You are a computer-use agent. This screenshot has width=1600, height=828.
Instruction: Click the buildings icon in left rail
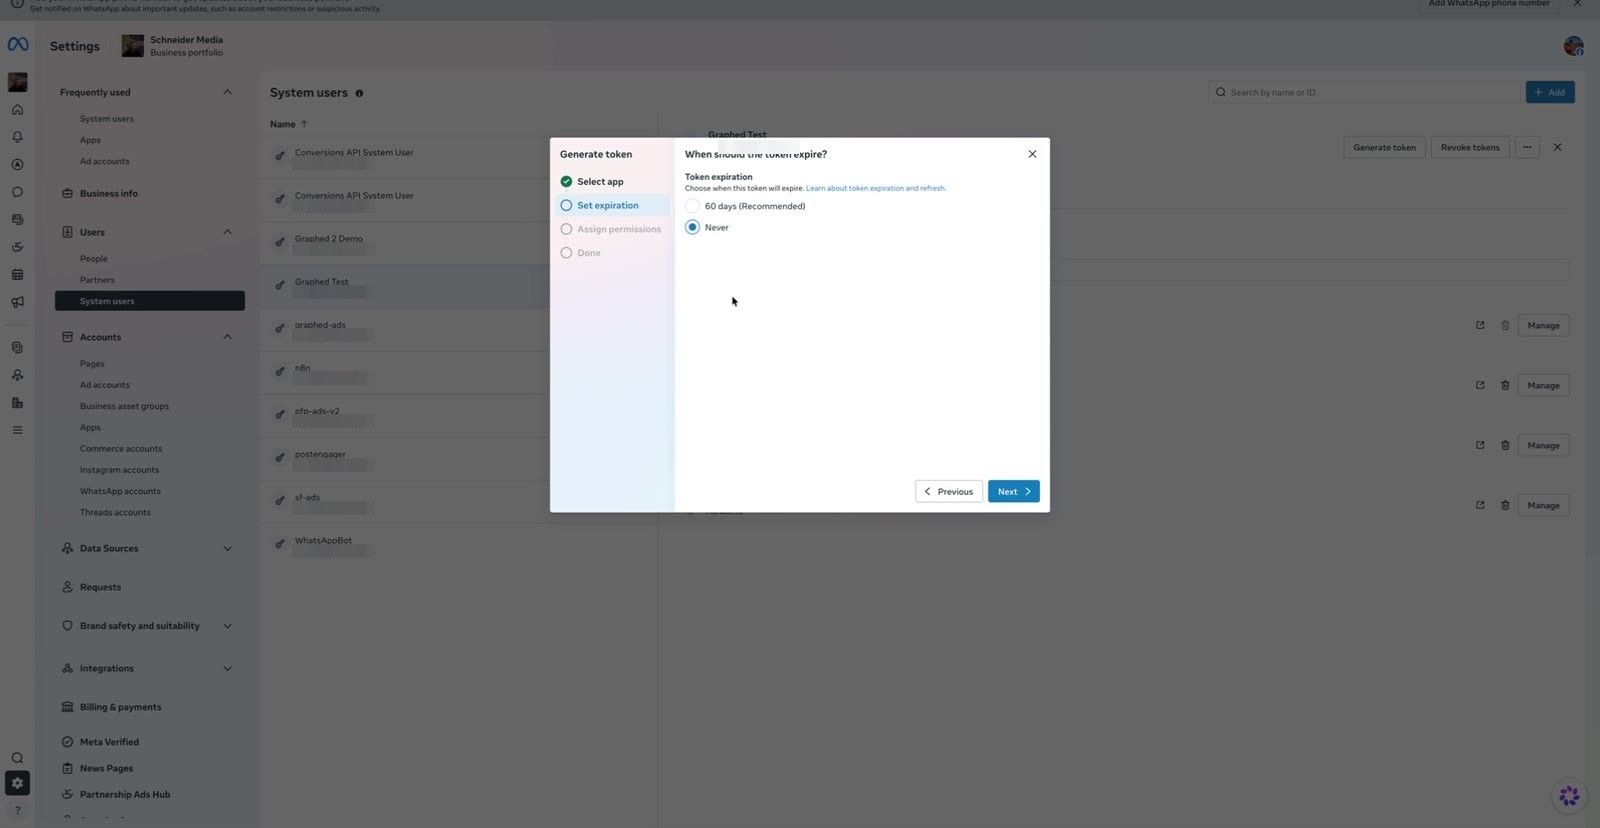[17, 403]
